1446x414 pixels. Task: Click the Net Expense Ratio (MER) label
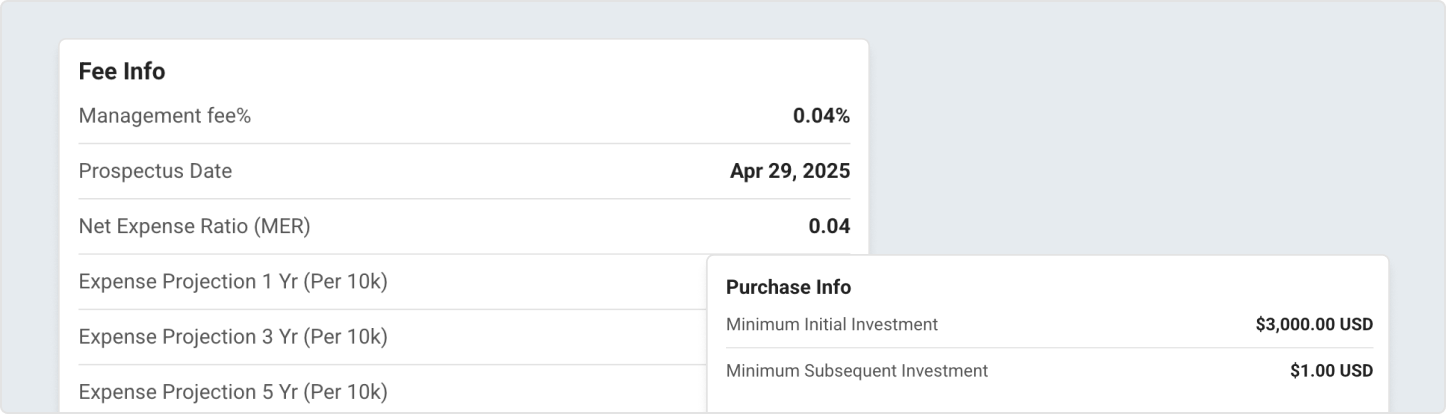click(x=194, y=227)
